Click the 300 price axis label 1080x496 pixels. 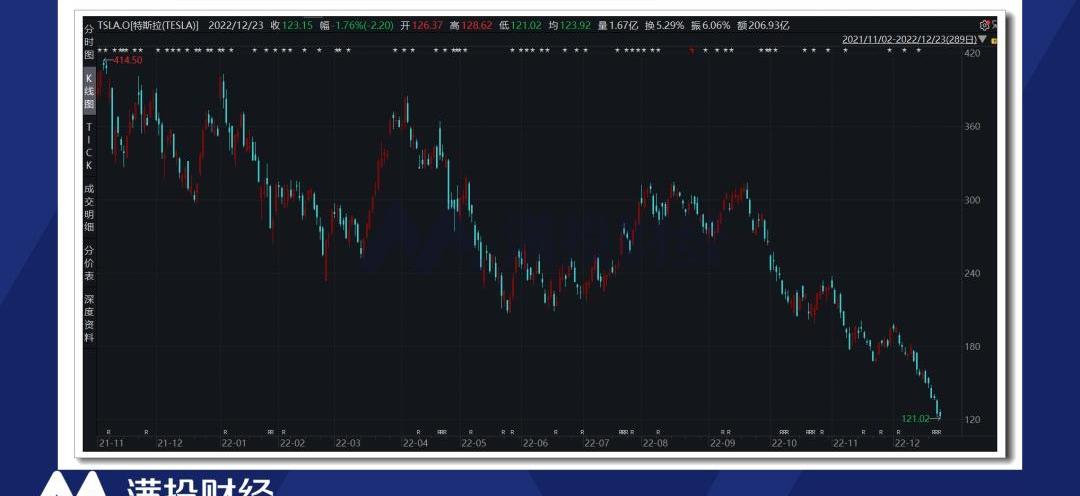(x=973, y=200)
